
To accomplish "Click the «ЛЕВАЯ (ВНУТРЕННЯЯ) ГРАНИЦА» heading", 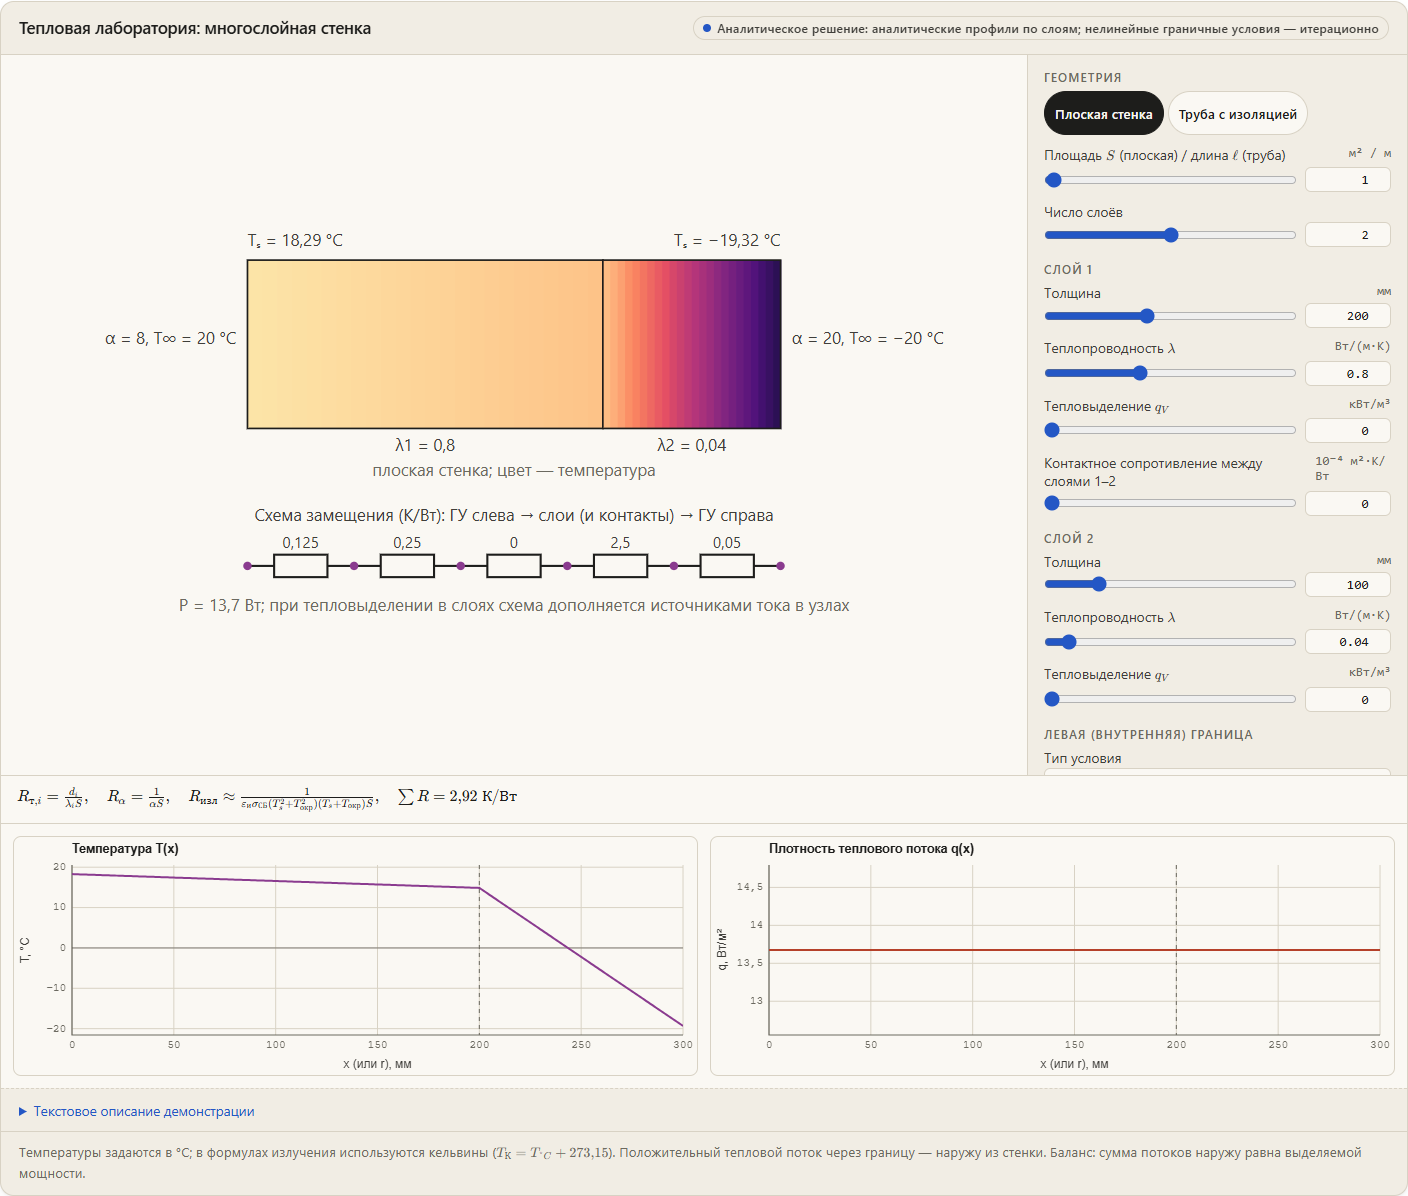I will 1148,734.
